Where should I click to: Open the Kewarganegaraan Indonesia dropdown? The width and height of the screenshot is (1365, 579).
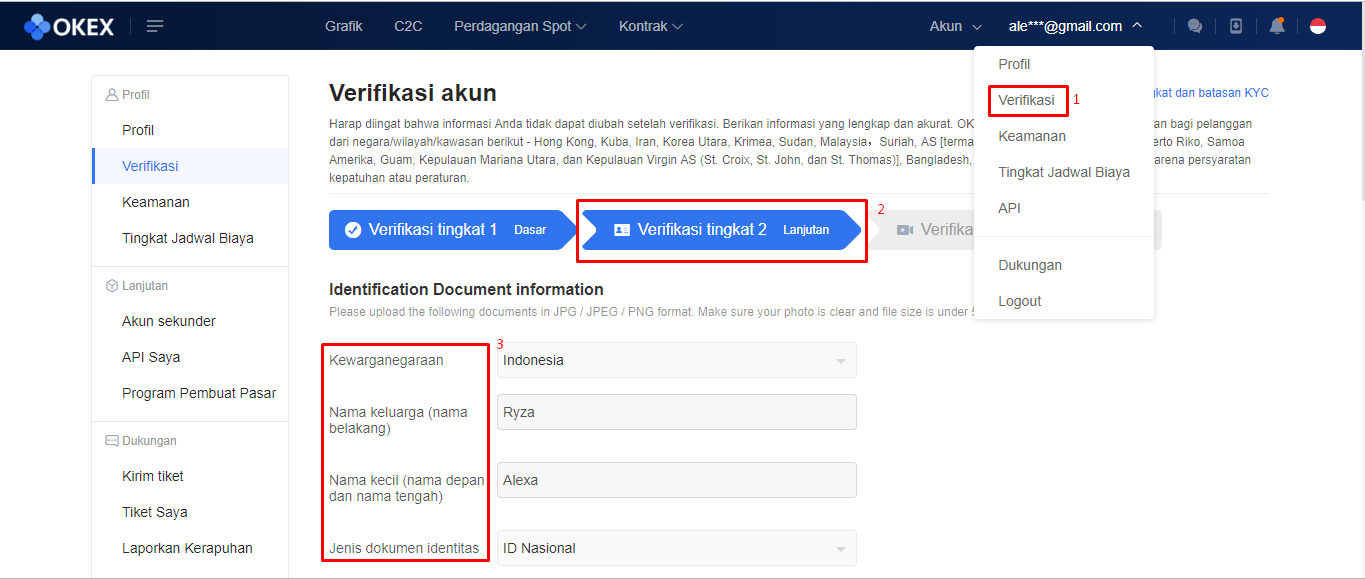[x=677, y=360]
